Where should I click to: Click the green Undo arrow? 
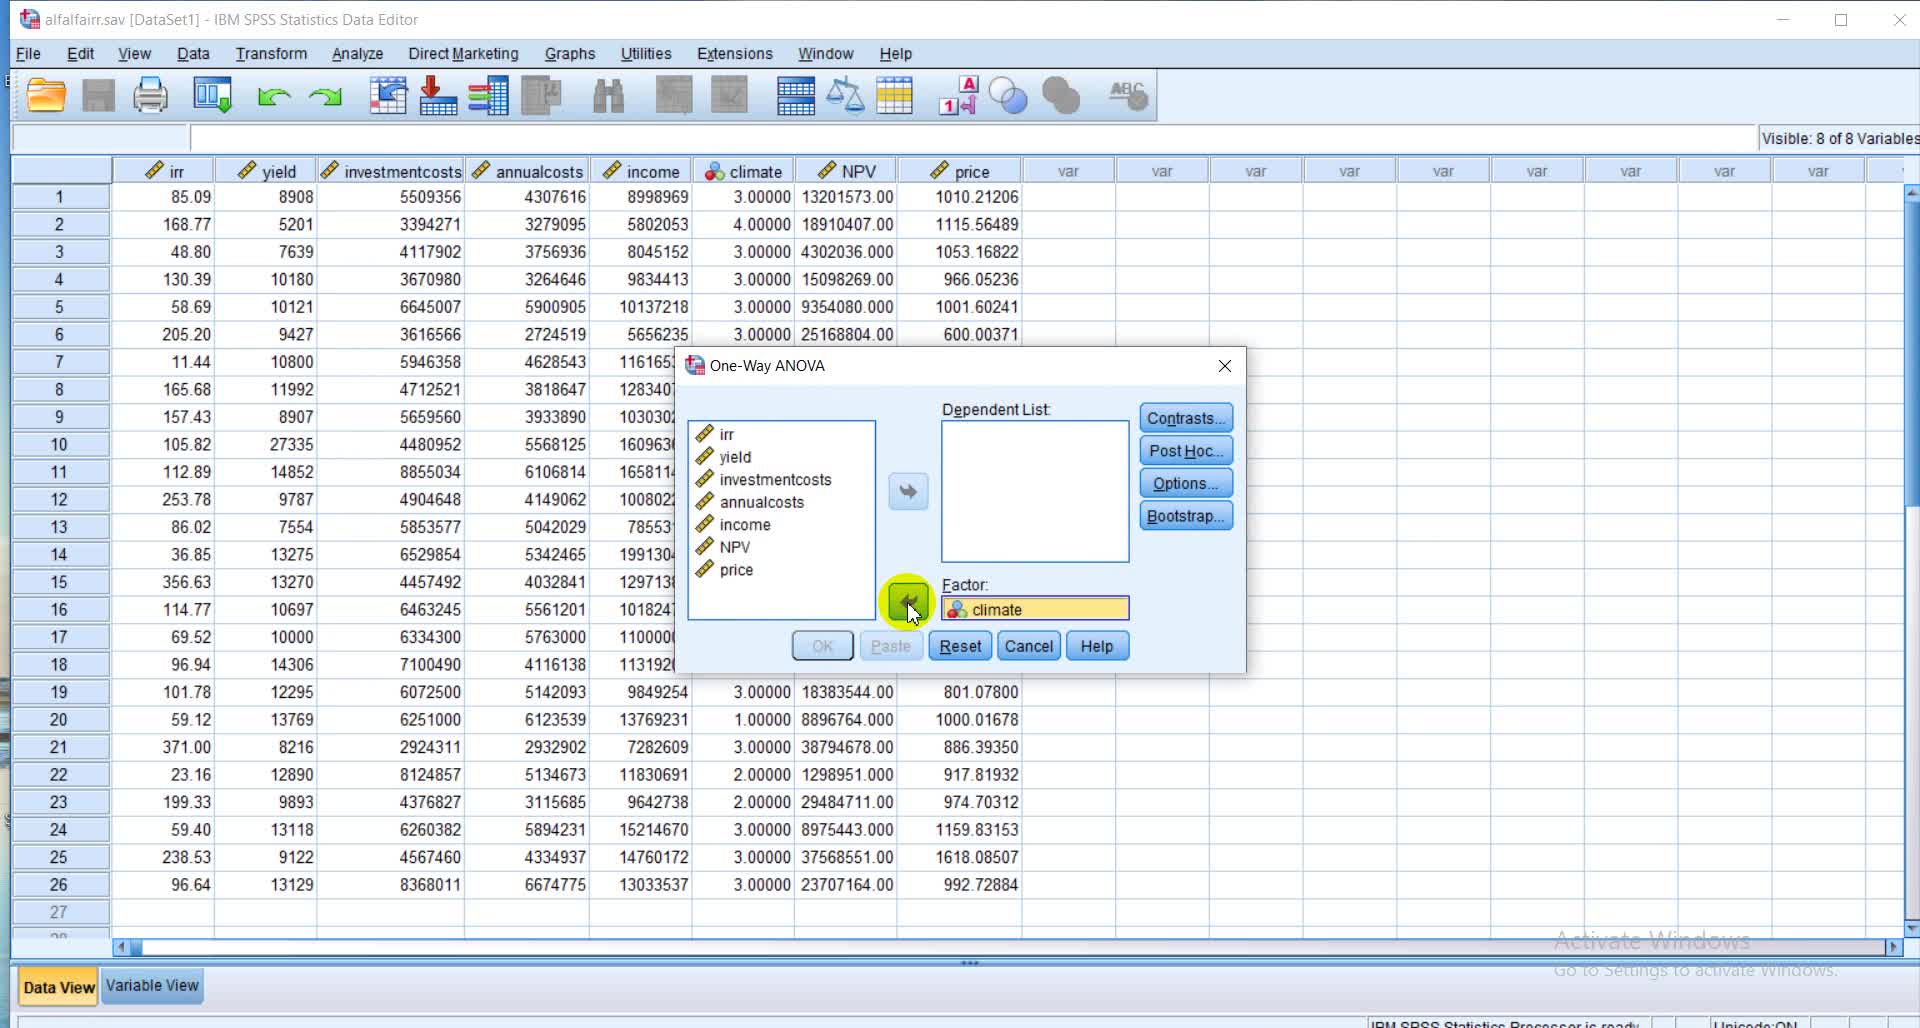point(273,96)
